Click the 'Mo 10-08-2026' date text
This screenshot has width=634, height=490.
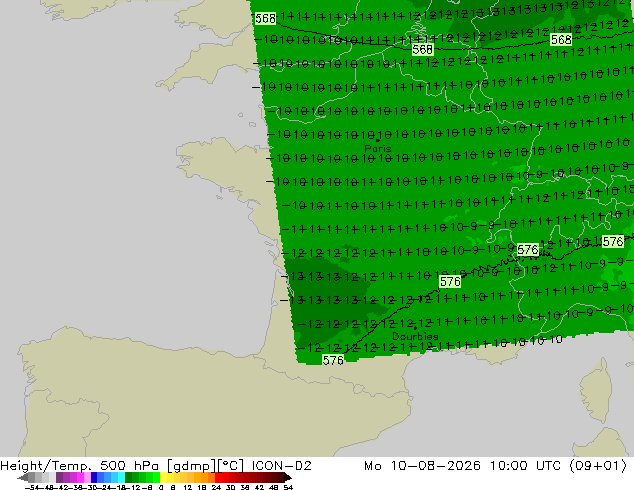[x=422, y=466]
